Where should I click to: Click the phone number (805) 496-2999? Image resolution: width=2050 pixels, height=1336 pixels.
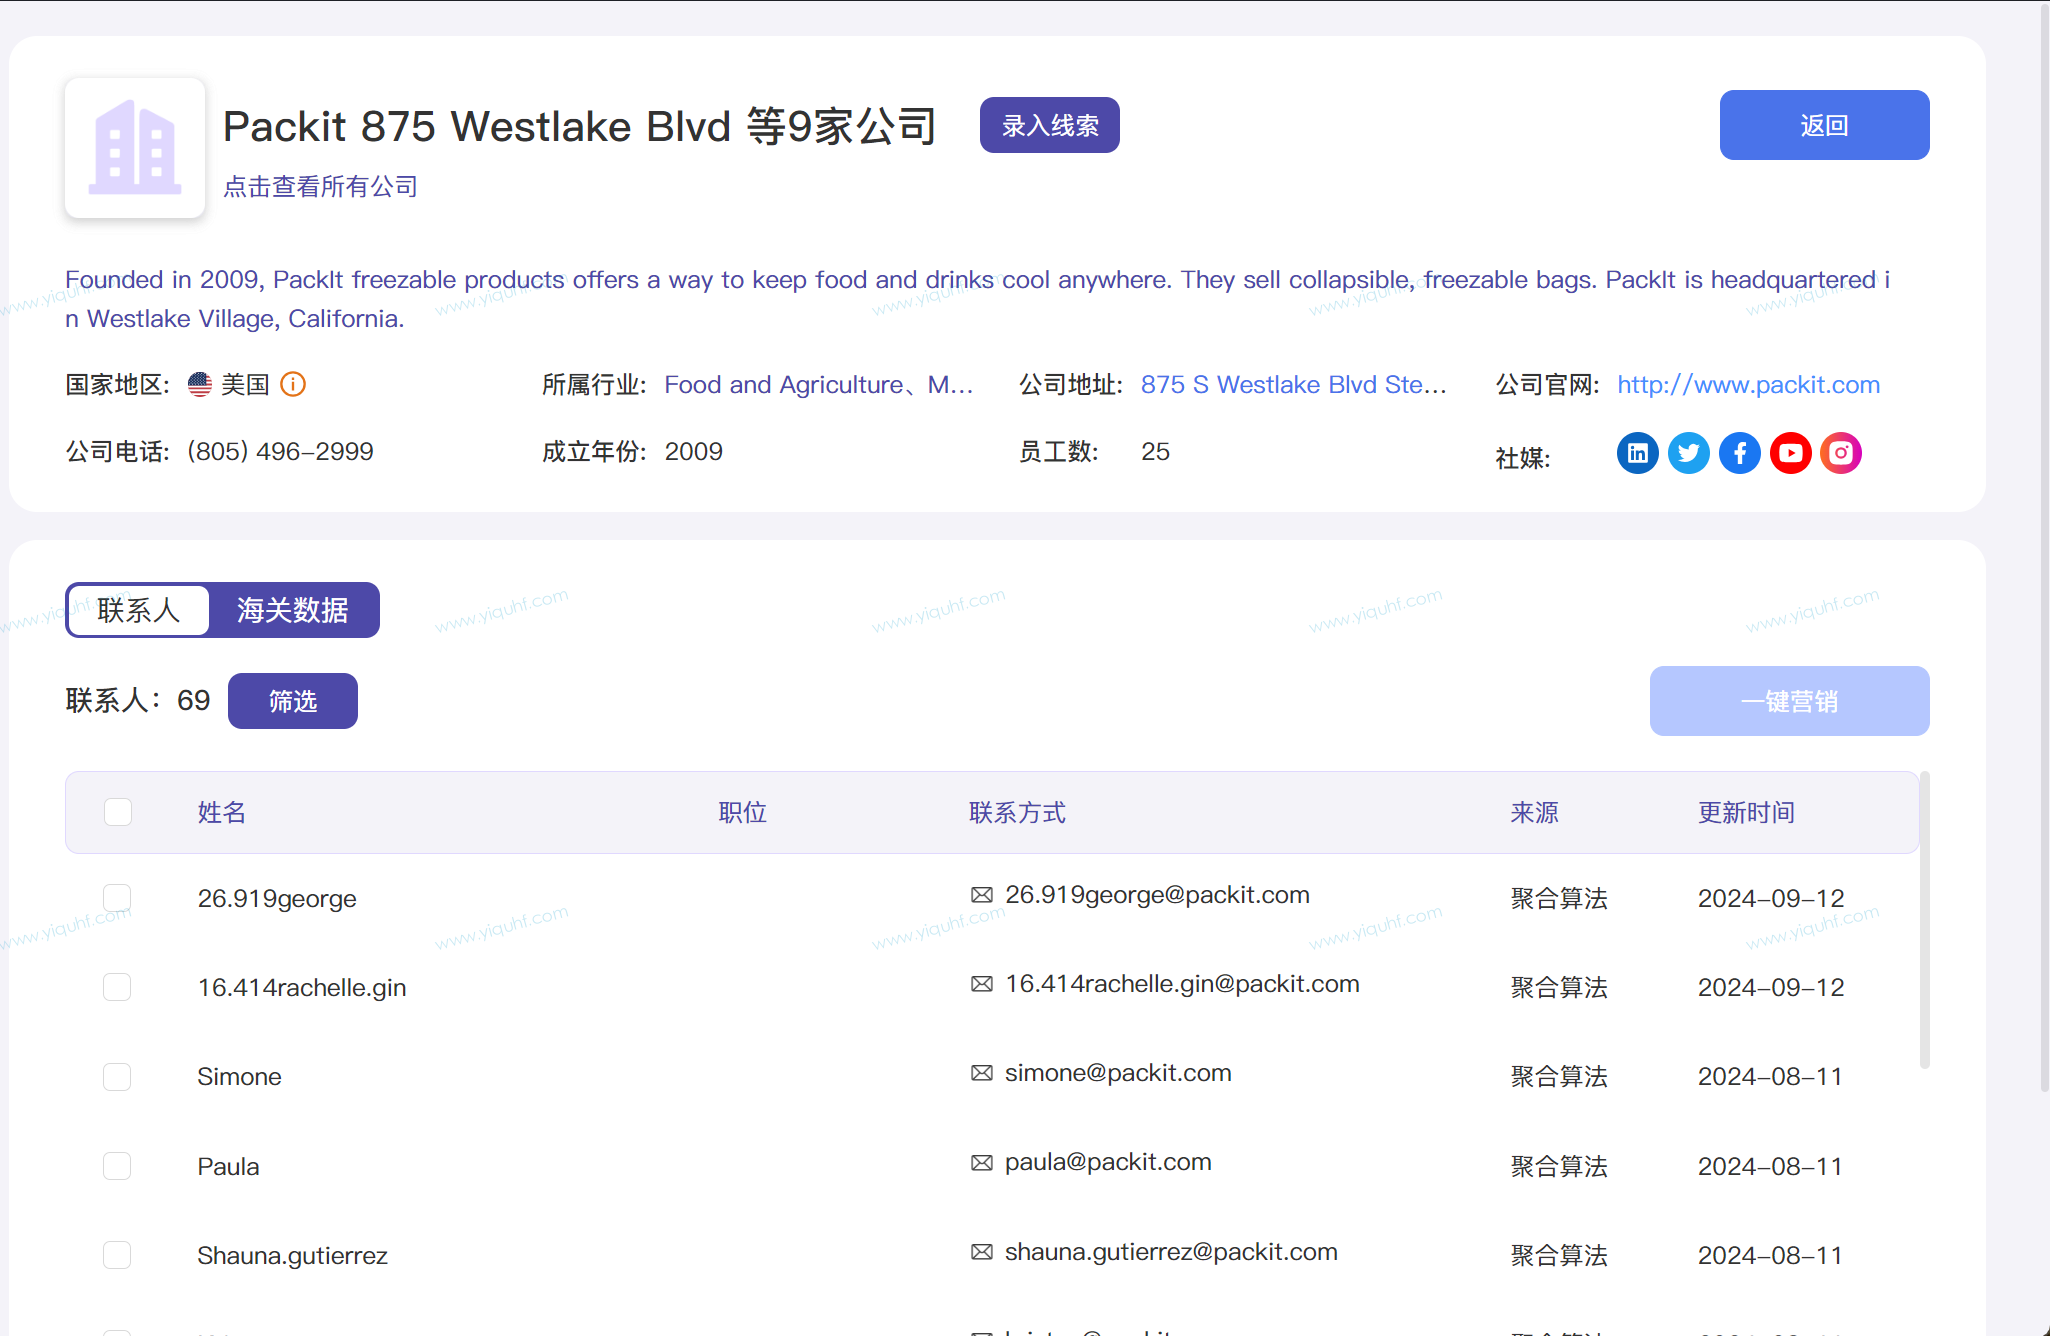pyautogui.click(x=280, y=452)
